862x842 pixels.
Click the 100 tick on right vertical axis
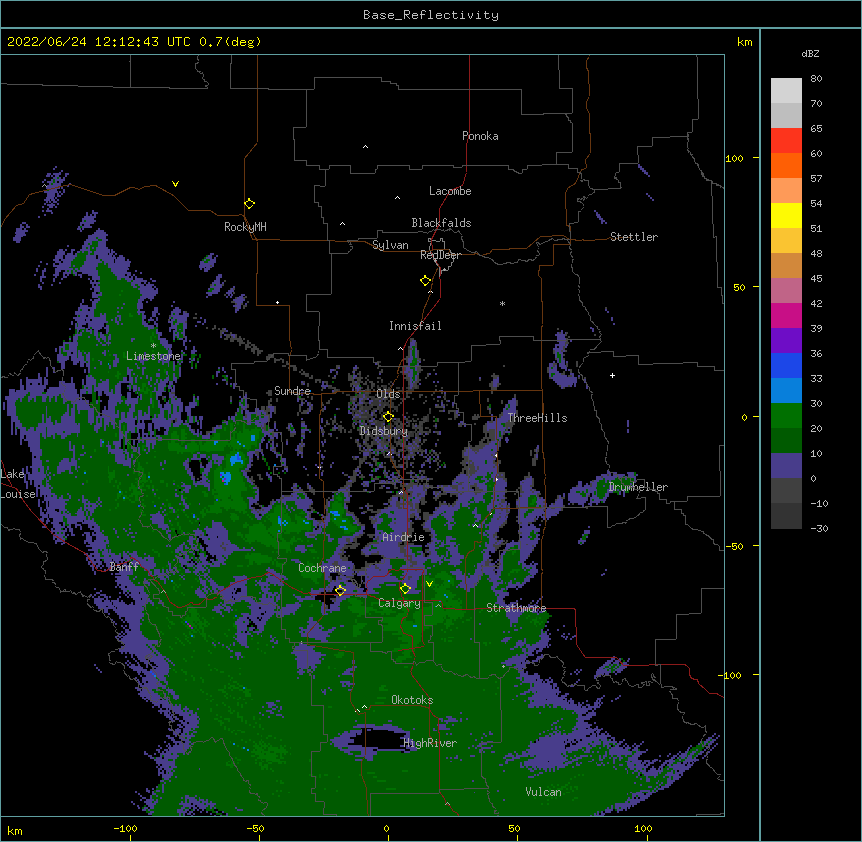(x=734, y=158)
